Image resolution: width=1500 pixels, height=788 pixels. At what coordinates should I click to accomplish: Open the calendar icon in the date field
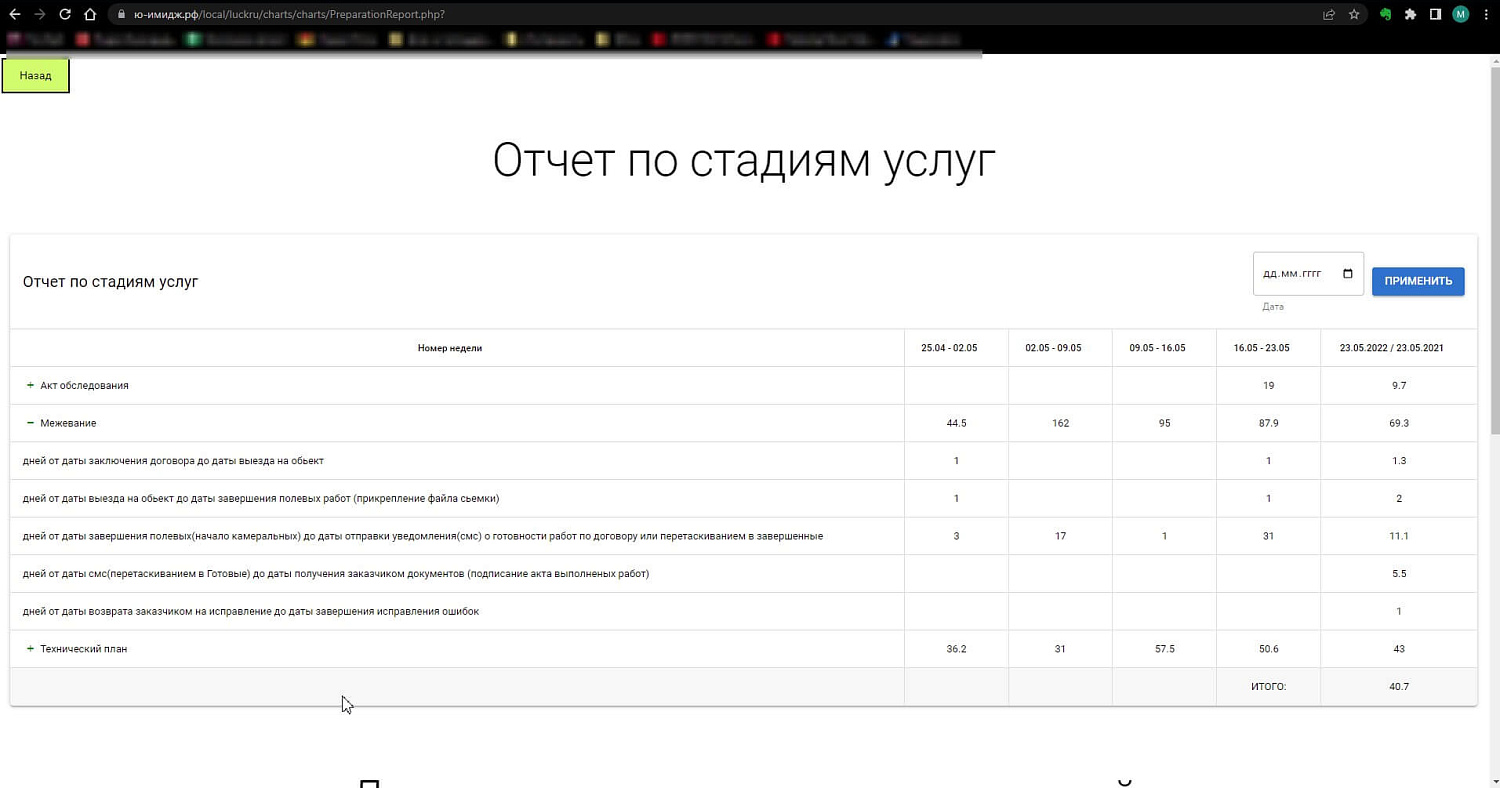pyautogui.click(x=1347, y=273)
